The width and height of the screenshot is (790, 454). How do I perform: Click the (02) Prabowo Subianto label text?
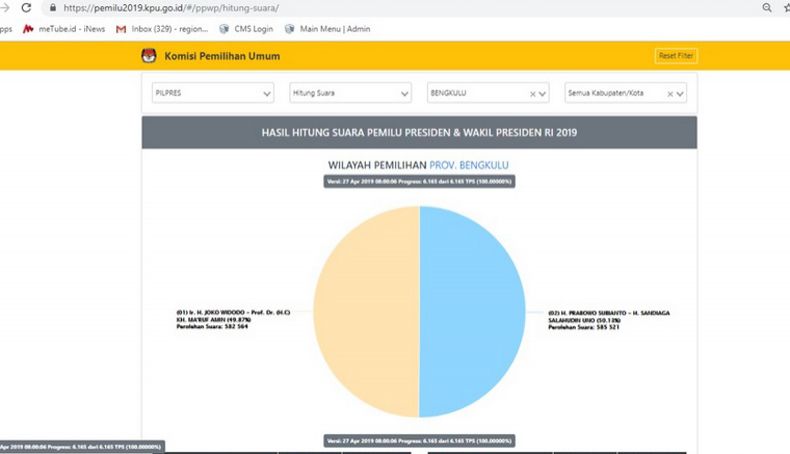coord(609,320)
